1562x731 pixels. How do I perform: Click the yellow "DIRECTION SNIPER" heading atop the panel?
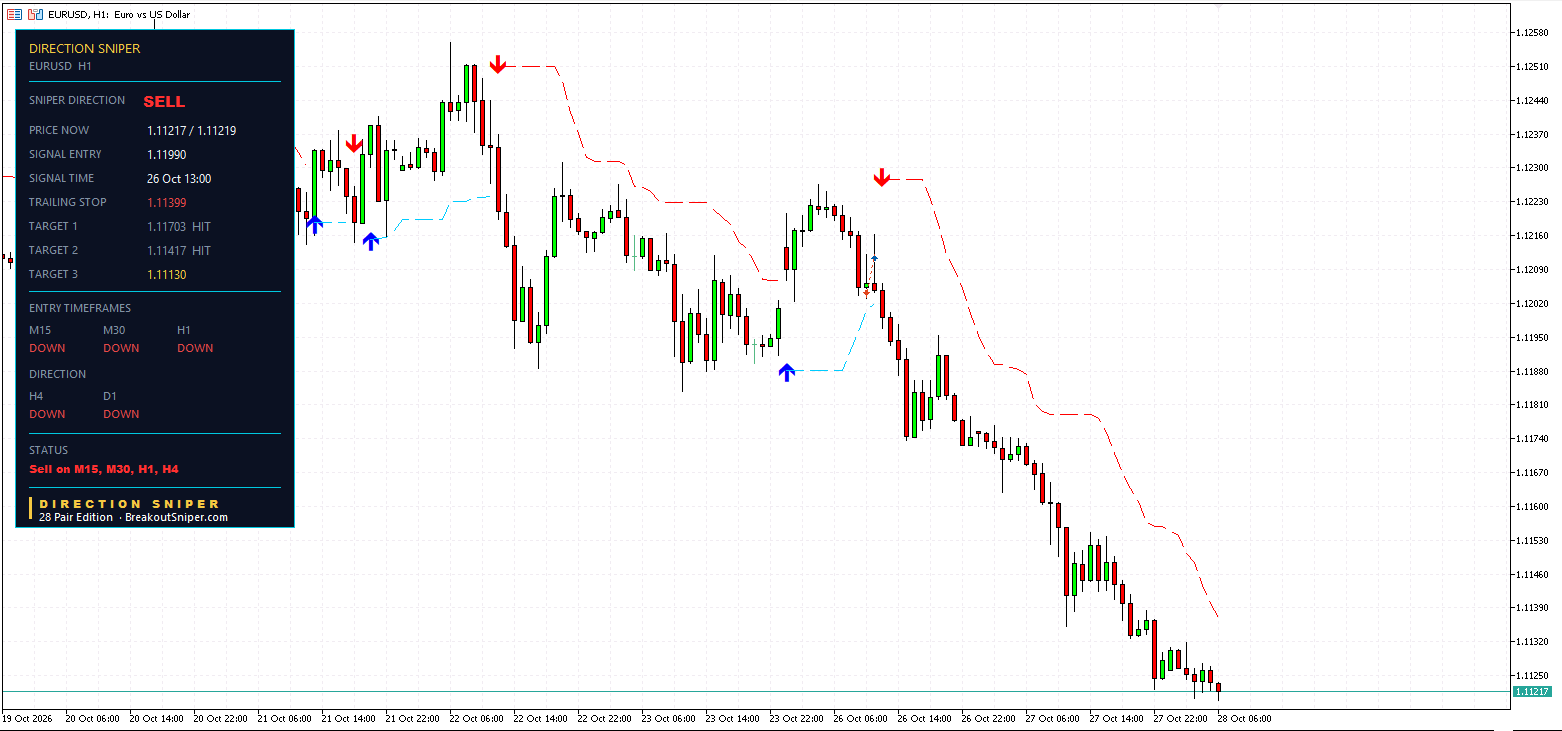(85, 48)
